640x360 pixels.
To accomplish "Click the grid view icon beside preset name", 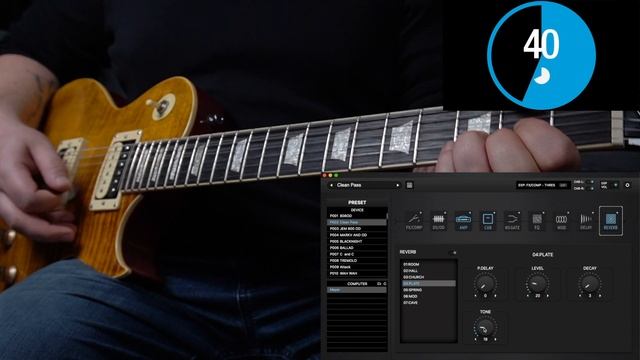I will (x=409, y=185).
